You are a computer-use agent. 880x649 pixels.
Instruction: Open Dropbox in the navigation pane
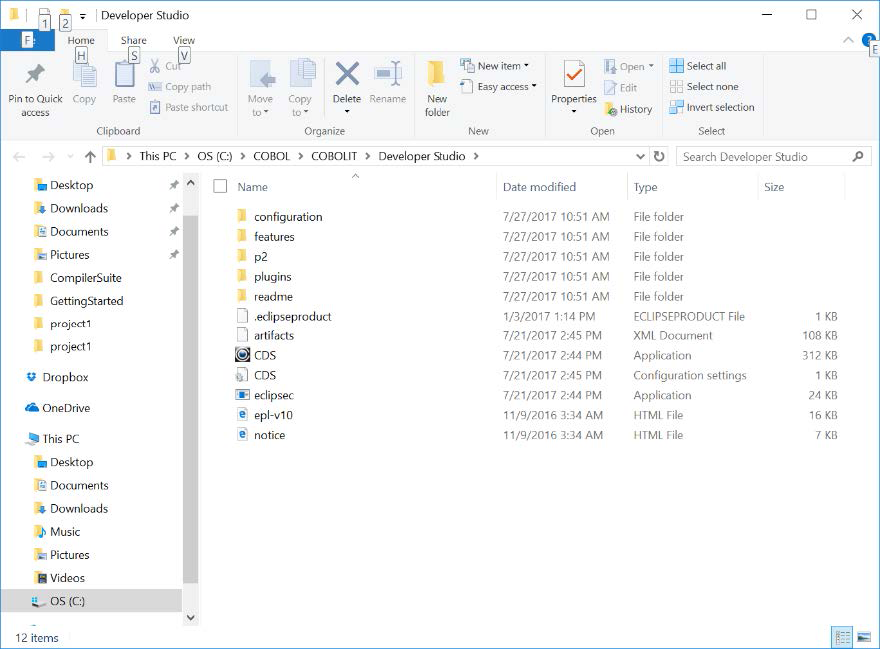pyautogui.click(x=65, y=377)
